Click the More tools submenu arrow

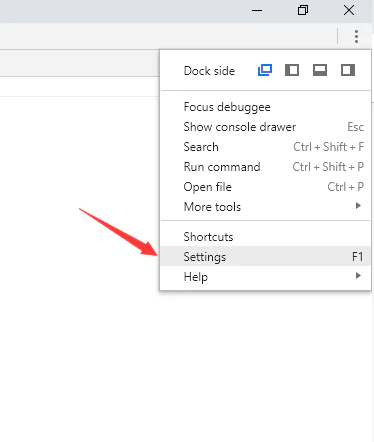(358, 206)
